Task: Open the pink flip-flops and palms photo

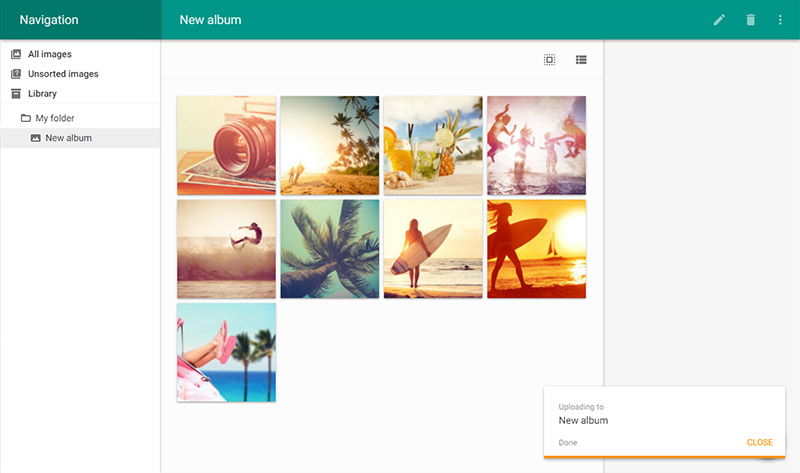Action: [x=227, y=353]
